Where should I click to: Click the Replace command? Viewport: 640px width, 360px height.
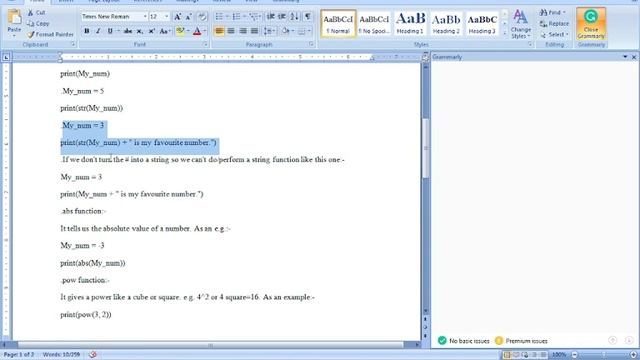(554, 24)
